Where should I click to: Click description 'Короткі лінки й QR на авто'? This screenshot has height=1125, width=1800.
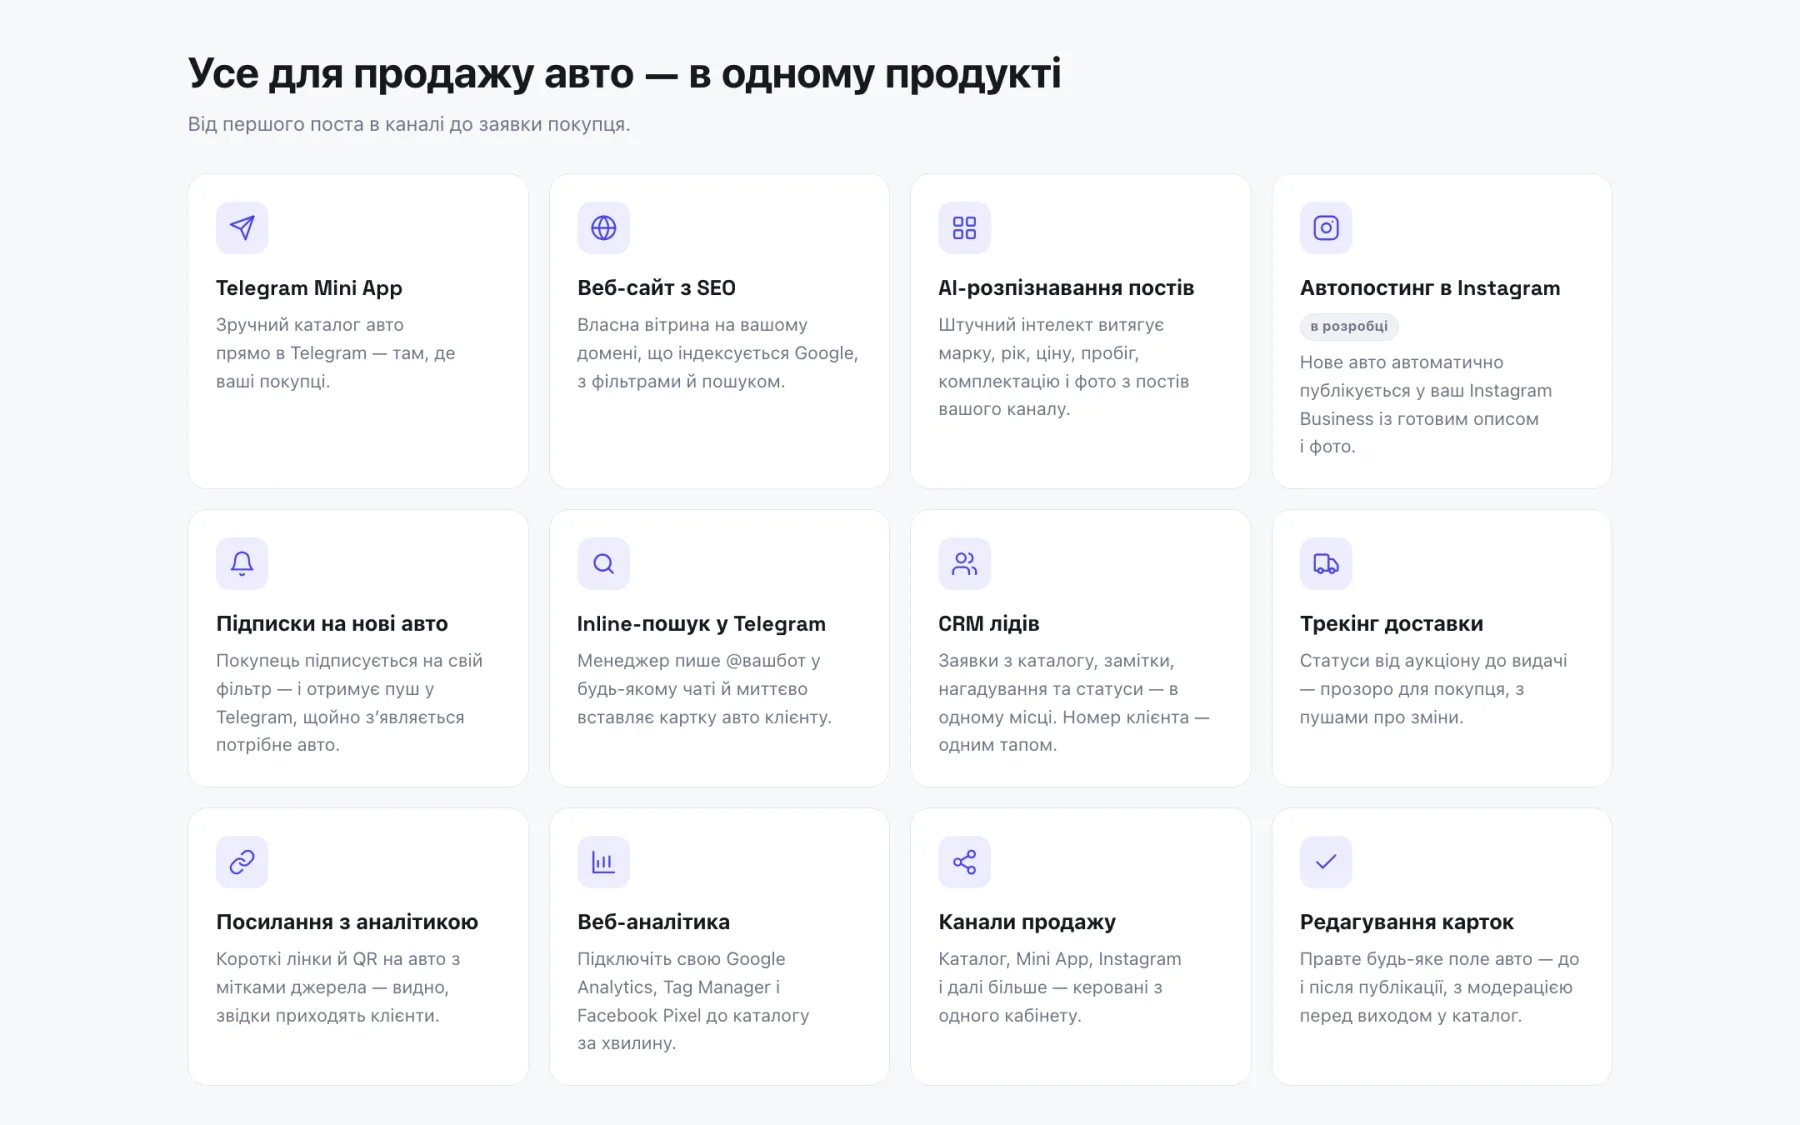pyautogui.click(x=338, y=987)
